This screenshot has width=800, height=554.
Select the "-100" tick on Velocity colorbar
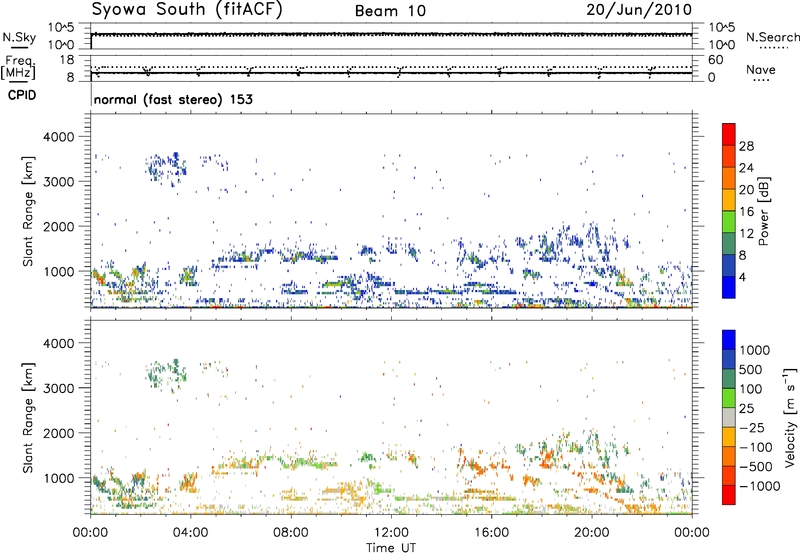[x=755, y=447]
